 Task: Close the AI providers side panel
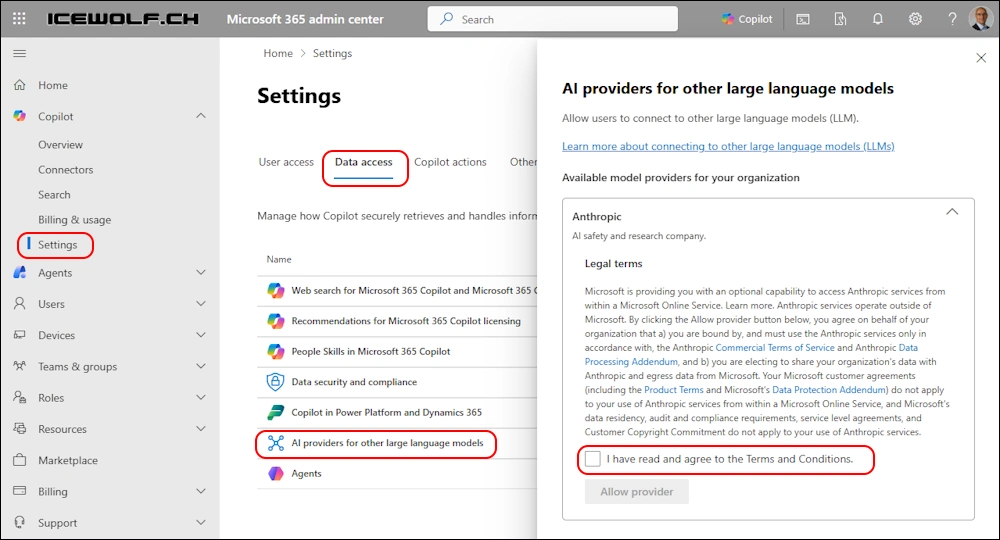[x=980, y=58]
